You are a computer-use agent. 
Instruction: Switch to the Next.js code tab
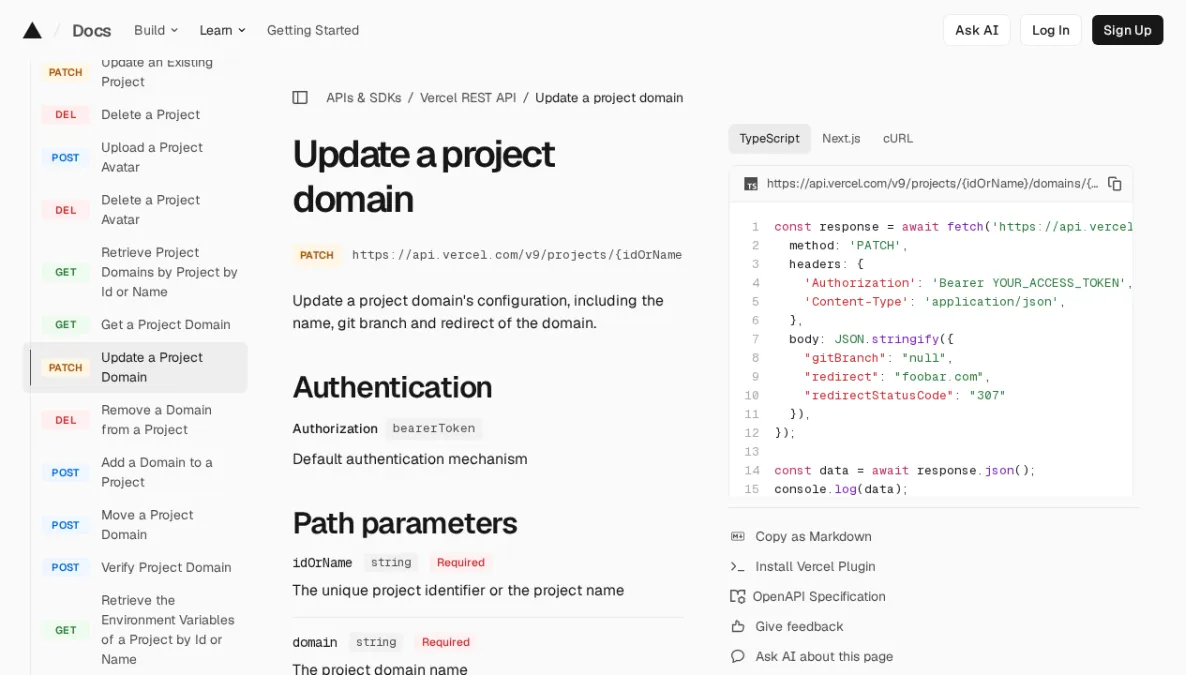click(841, 139)
